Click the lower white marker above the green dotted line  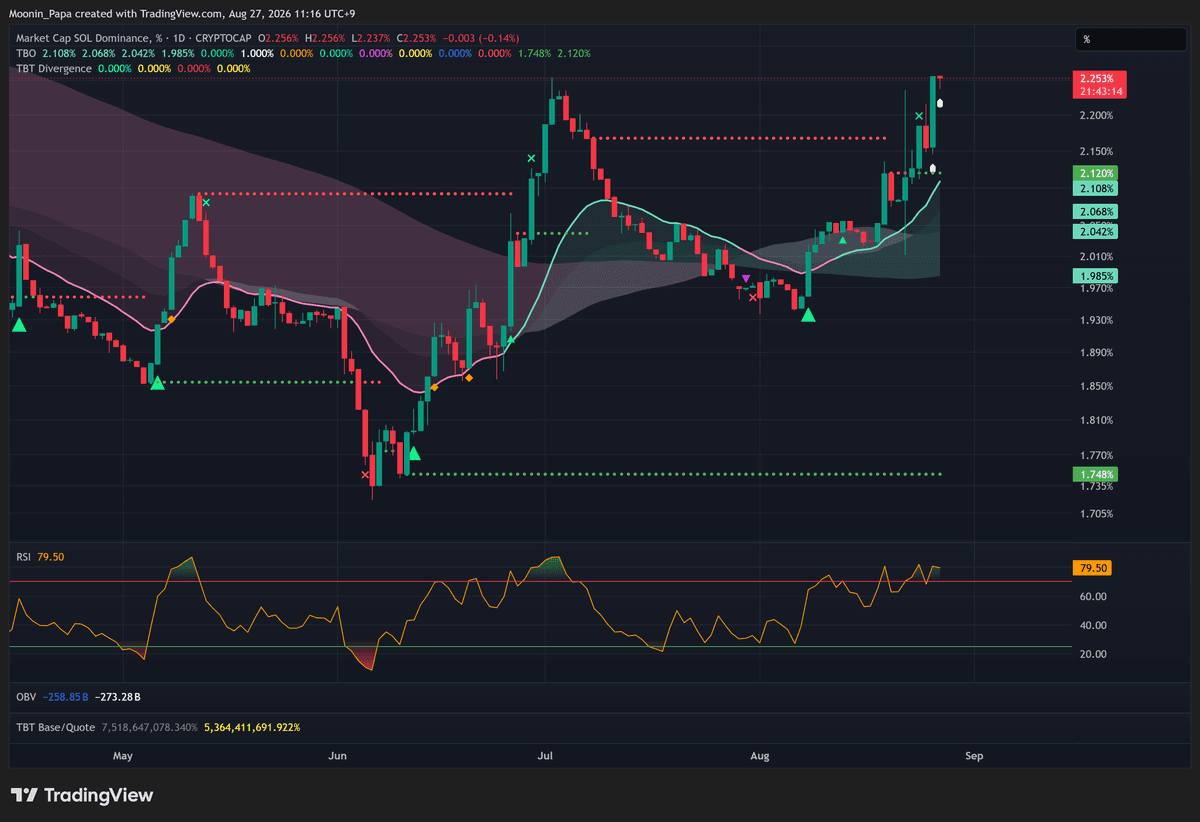pos(933,169)
